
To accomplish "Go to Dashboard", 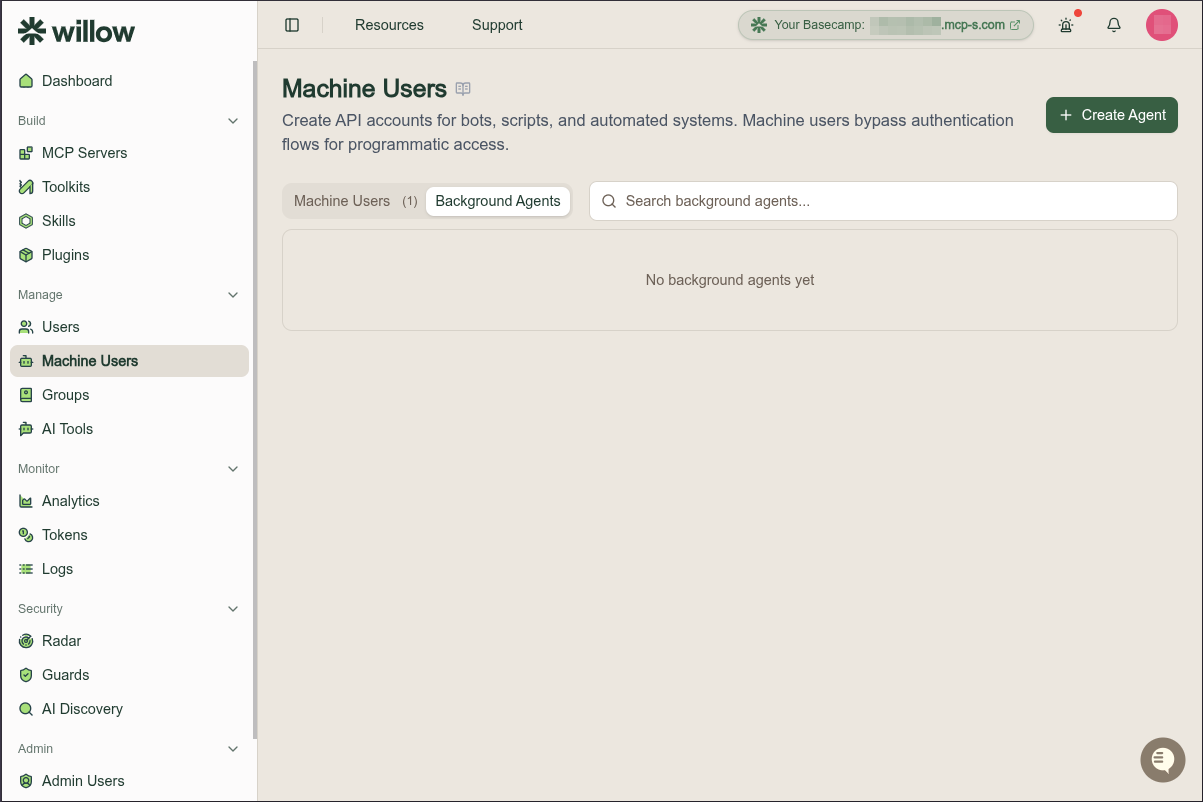I will [129, 81].
